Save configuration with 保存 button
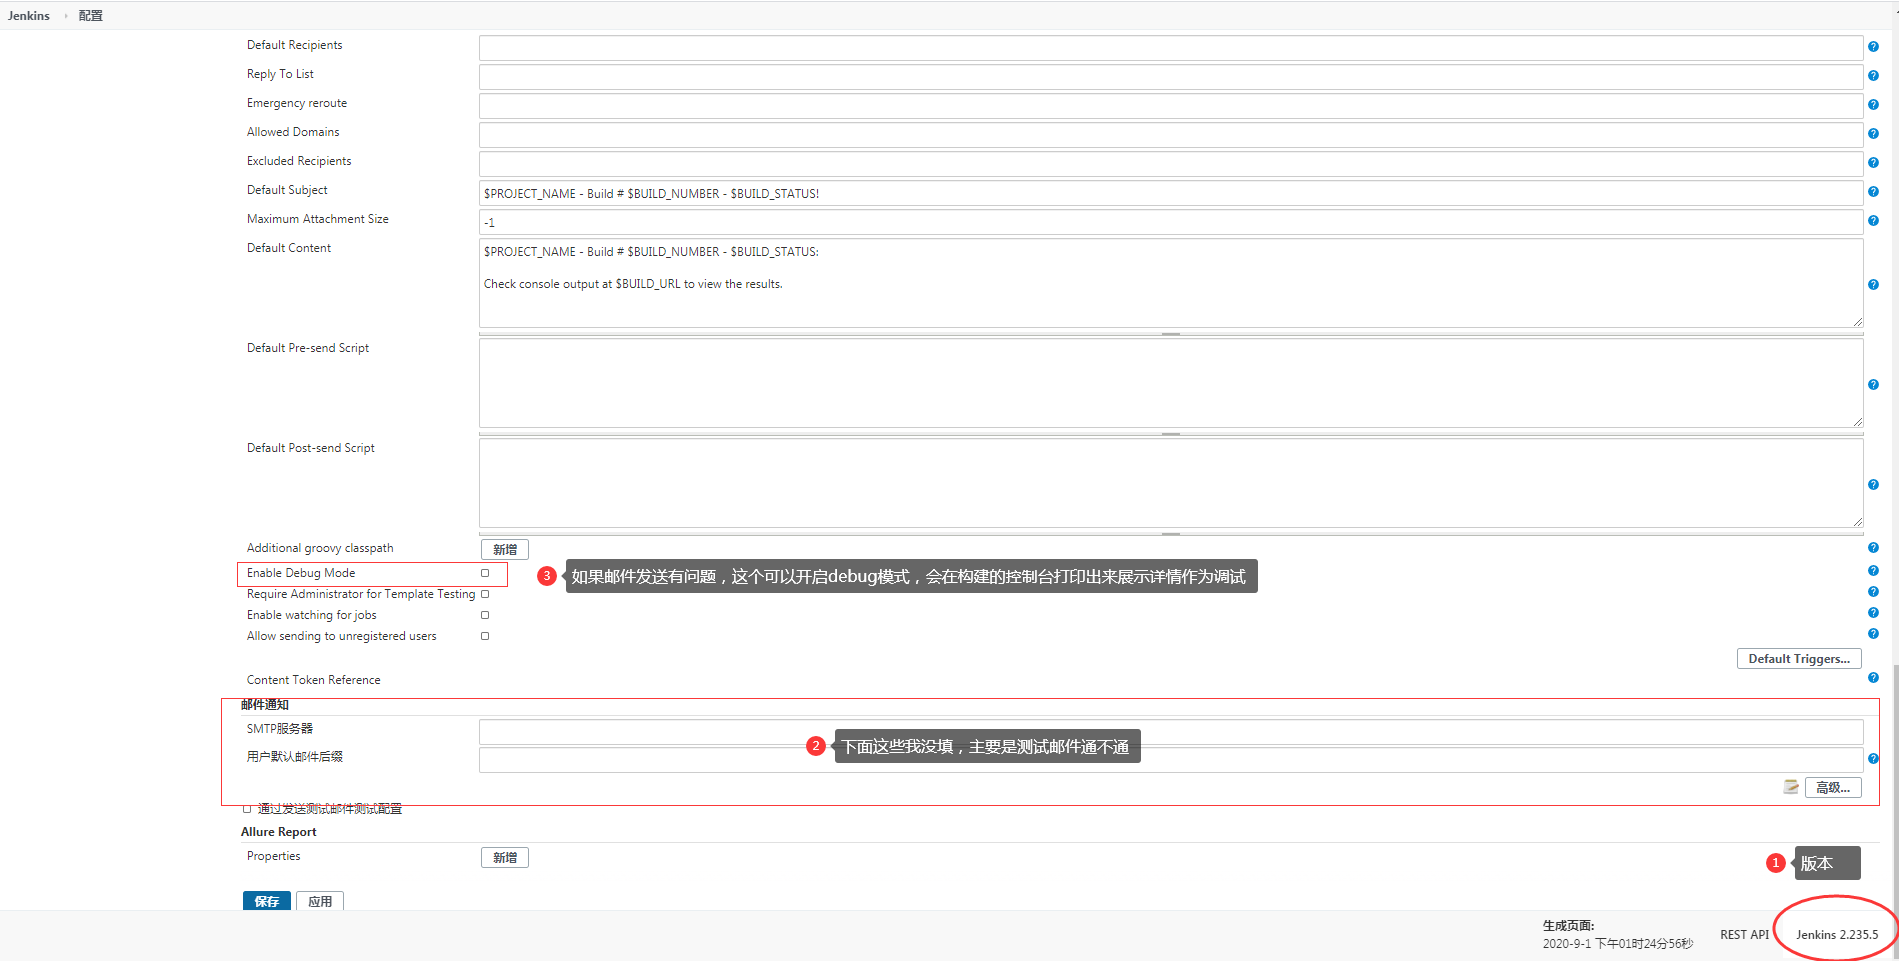Screen dimensions: 1899x961 point(266,901)
